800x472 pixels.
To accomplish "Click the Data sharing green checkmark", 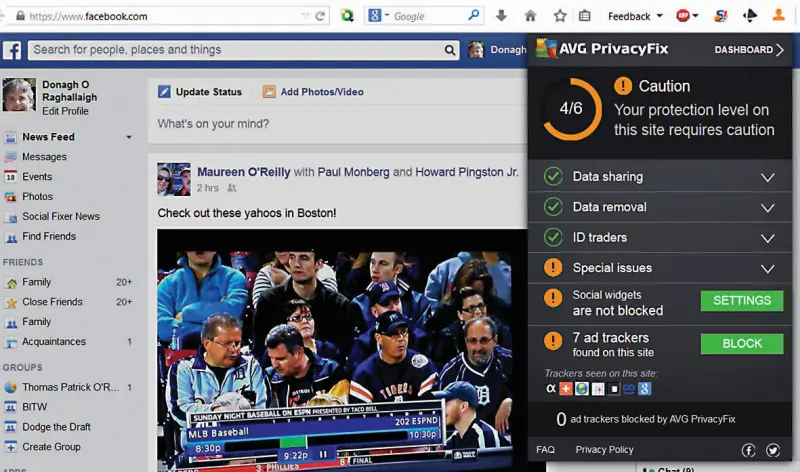I will click(552, 177).
